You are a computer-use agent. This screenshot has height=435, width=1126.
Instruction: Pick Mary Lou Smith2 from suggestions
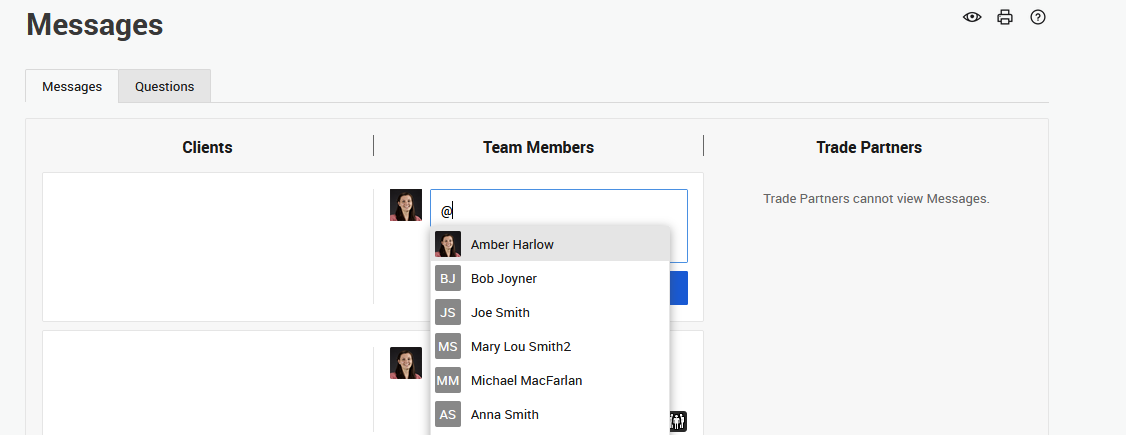(x=520, y=346)
